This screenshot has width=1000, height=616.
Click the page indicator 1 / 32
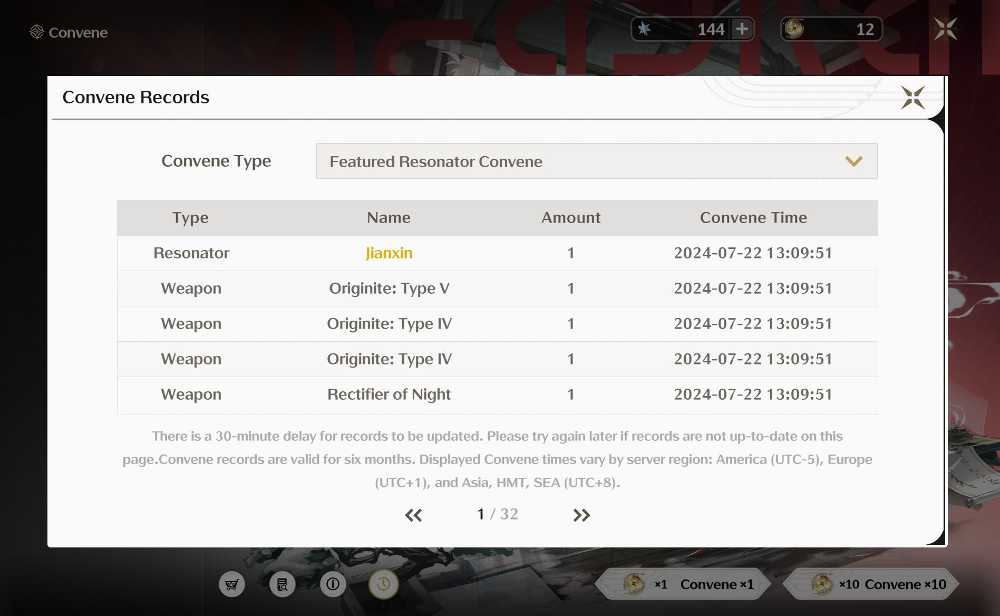click(x=497, y=514)
